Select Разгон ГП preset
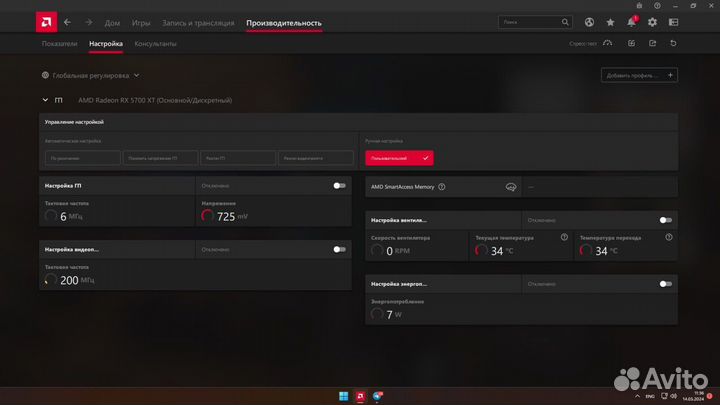 pos(238,158)
